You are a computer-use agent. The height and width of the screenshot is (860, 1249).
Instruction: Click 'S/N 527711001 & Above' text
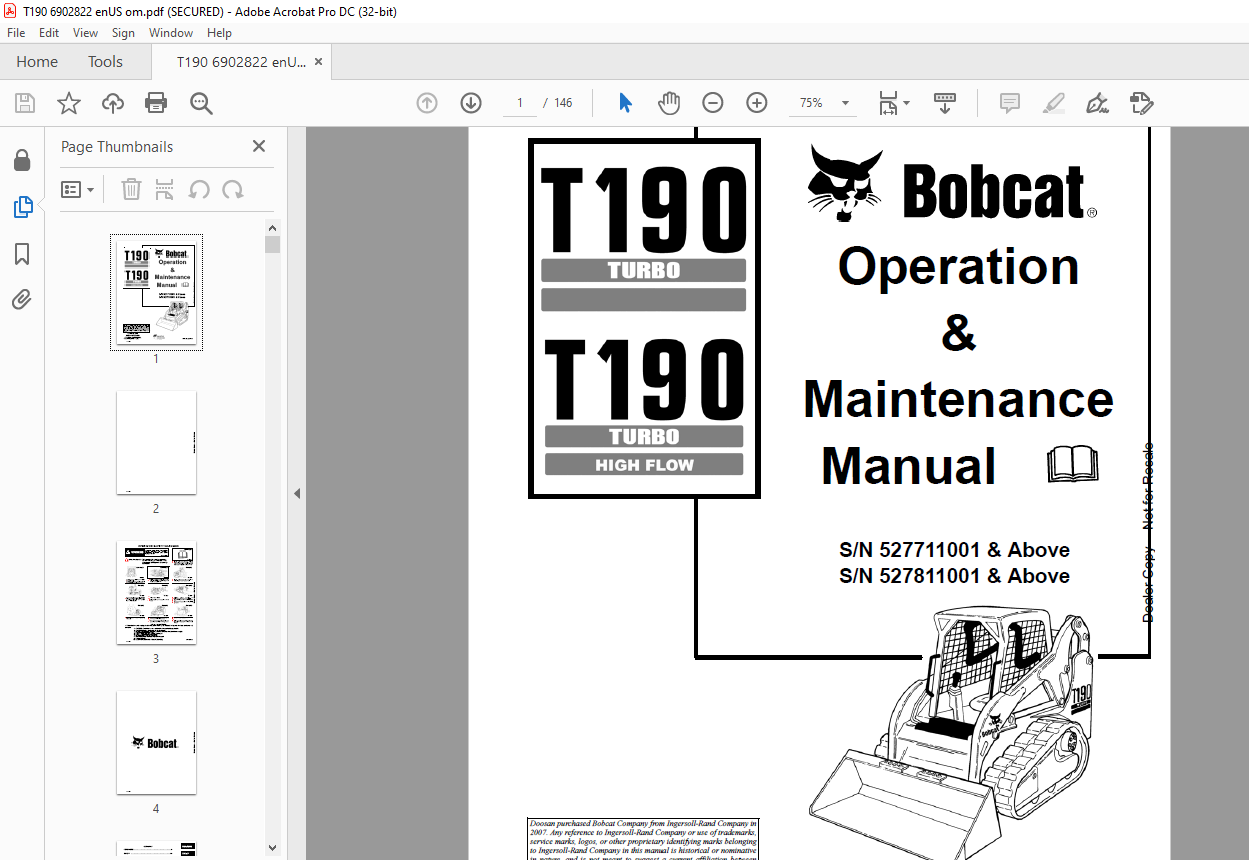pos(954,550)
